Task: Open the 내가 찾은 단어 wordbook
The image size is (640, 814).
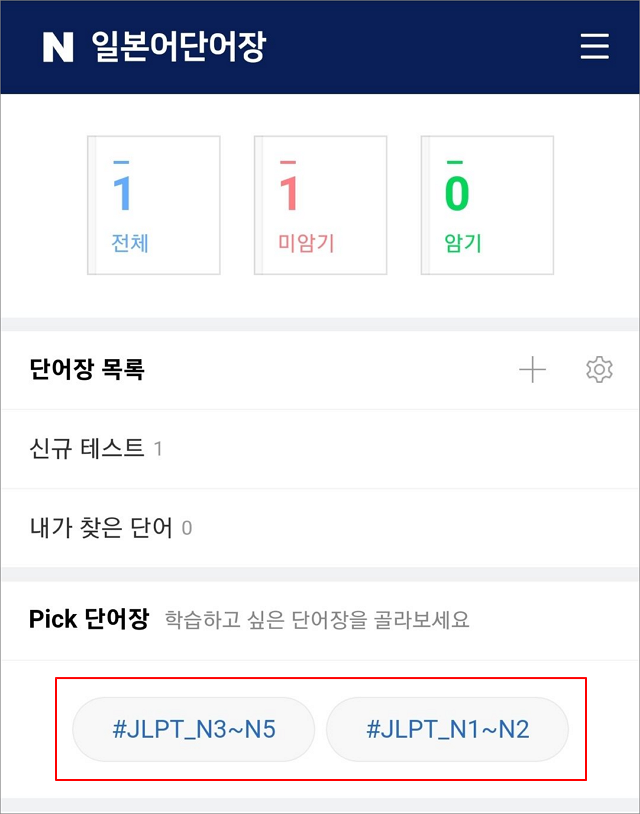Action: pos(101,527)
